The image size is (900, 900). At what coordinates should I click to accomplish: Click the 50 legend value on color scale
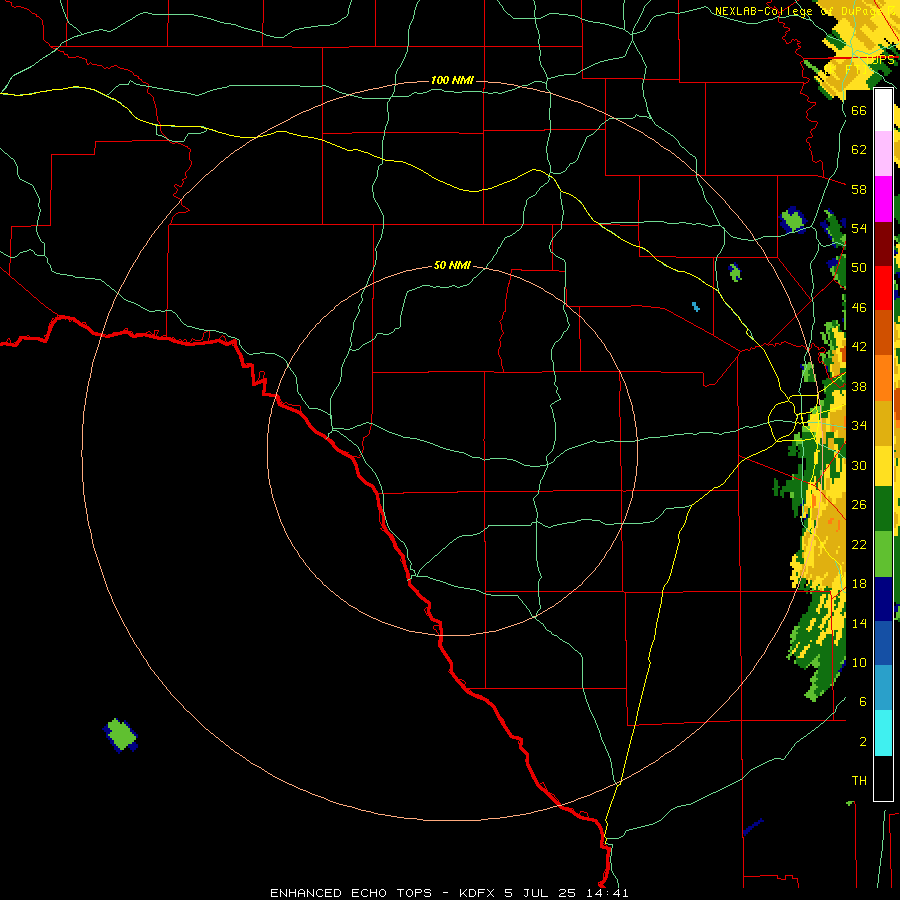tap(859, 268)
